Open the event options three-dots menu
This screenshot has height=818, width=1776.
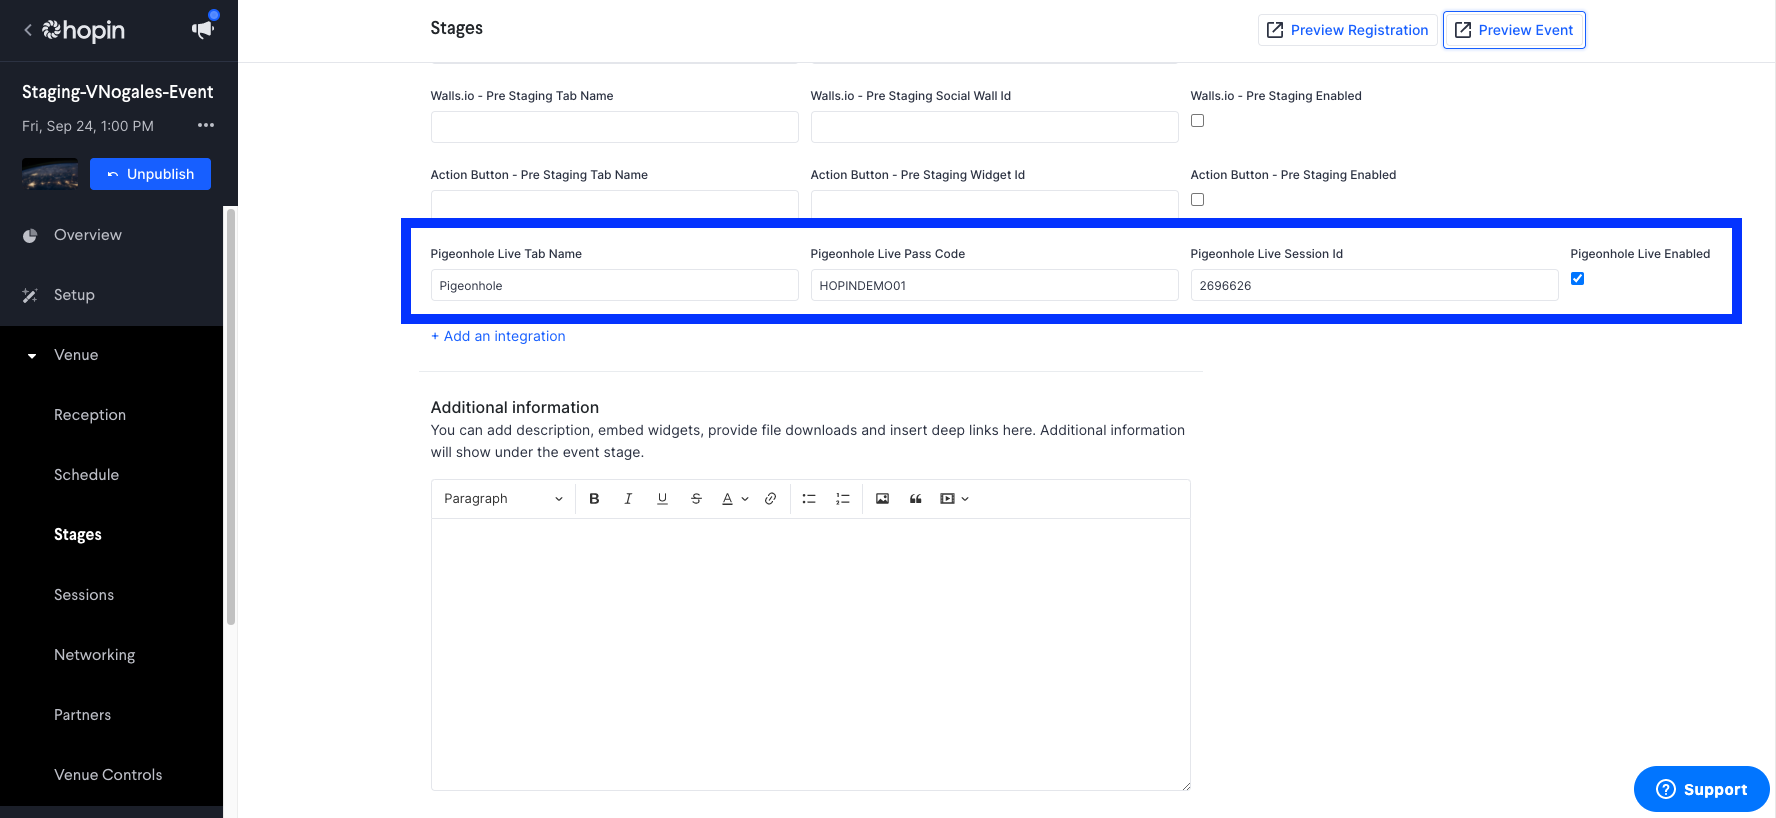206,125
